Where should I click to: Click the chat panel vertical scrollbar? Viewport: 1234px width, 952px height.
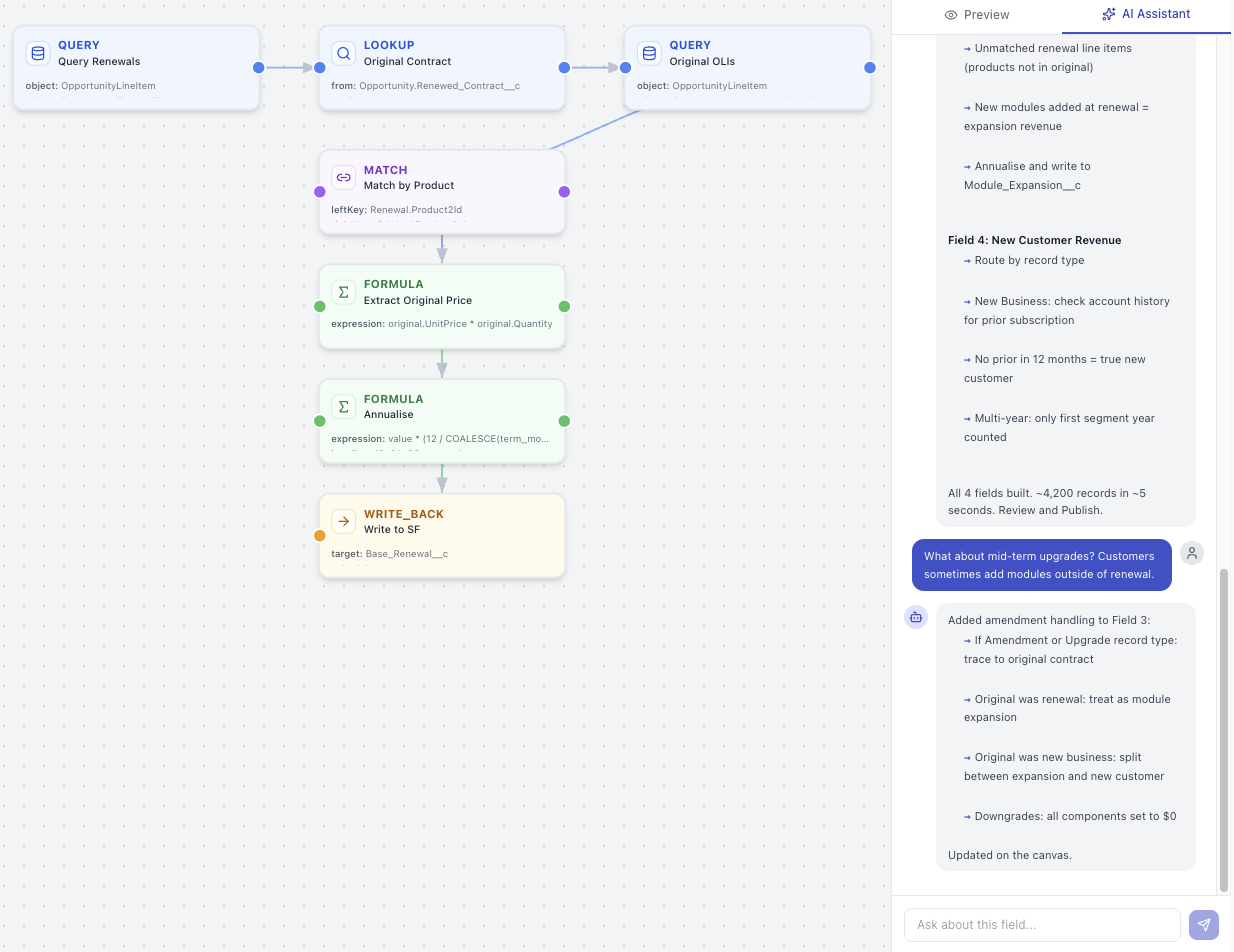click(1224, 730)
